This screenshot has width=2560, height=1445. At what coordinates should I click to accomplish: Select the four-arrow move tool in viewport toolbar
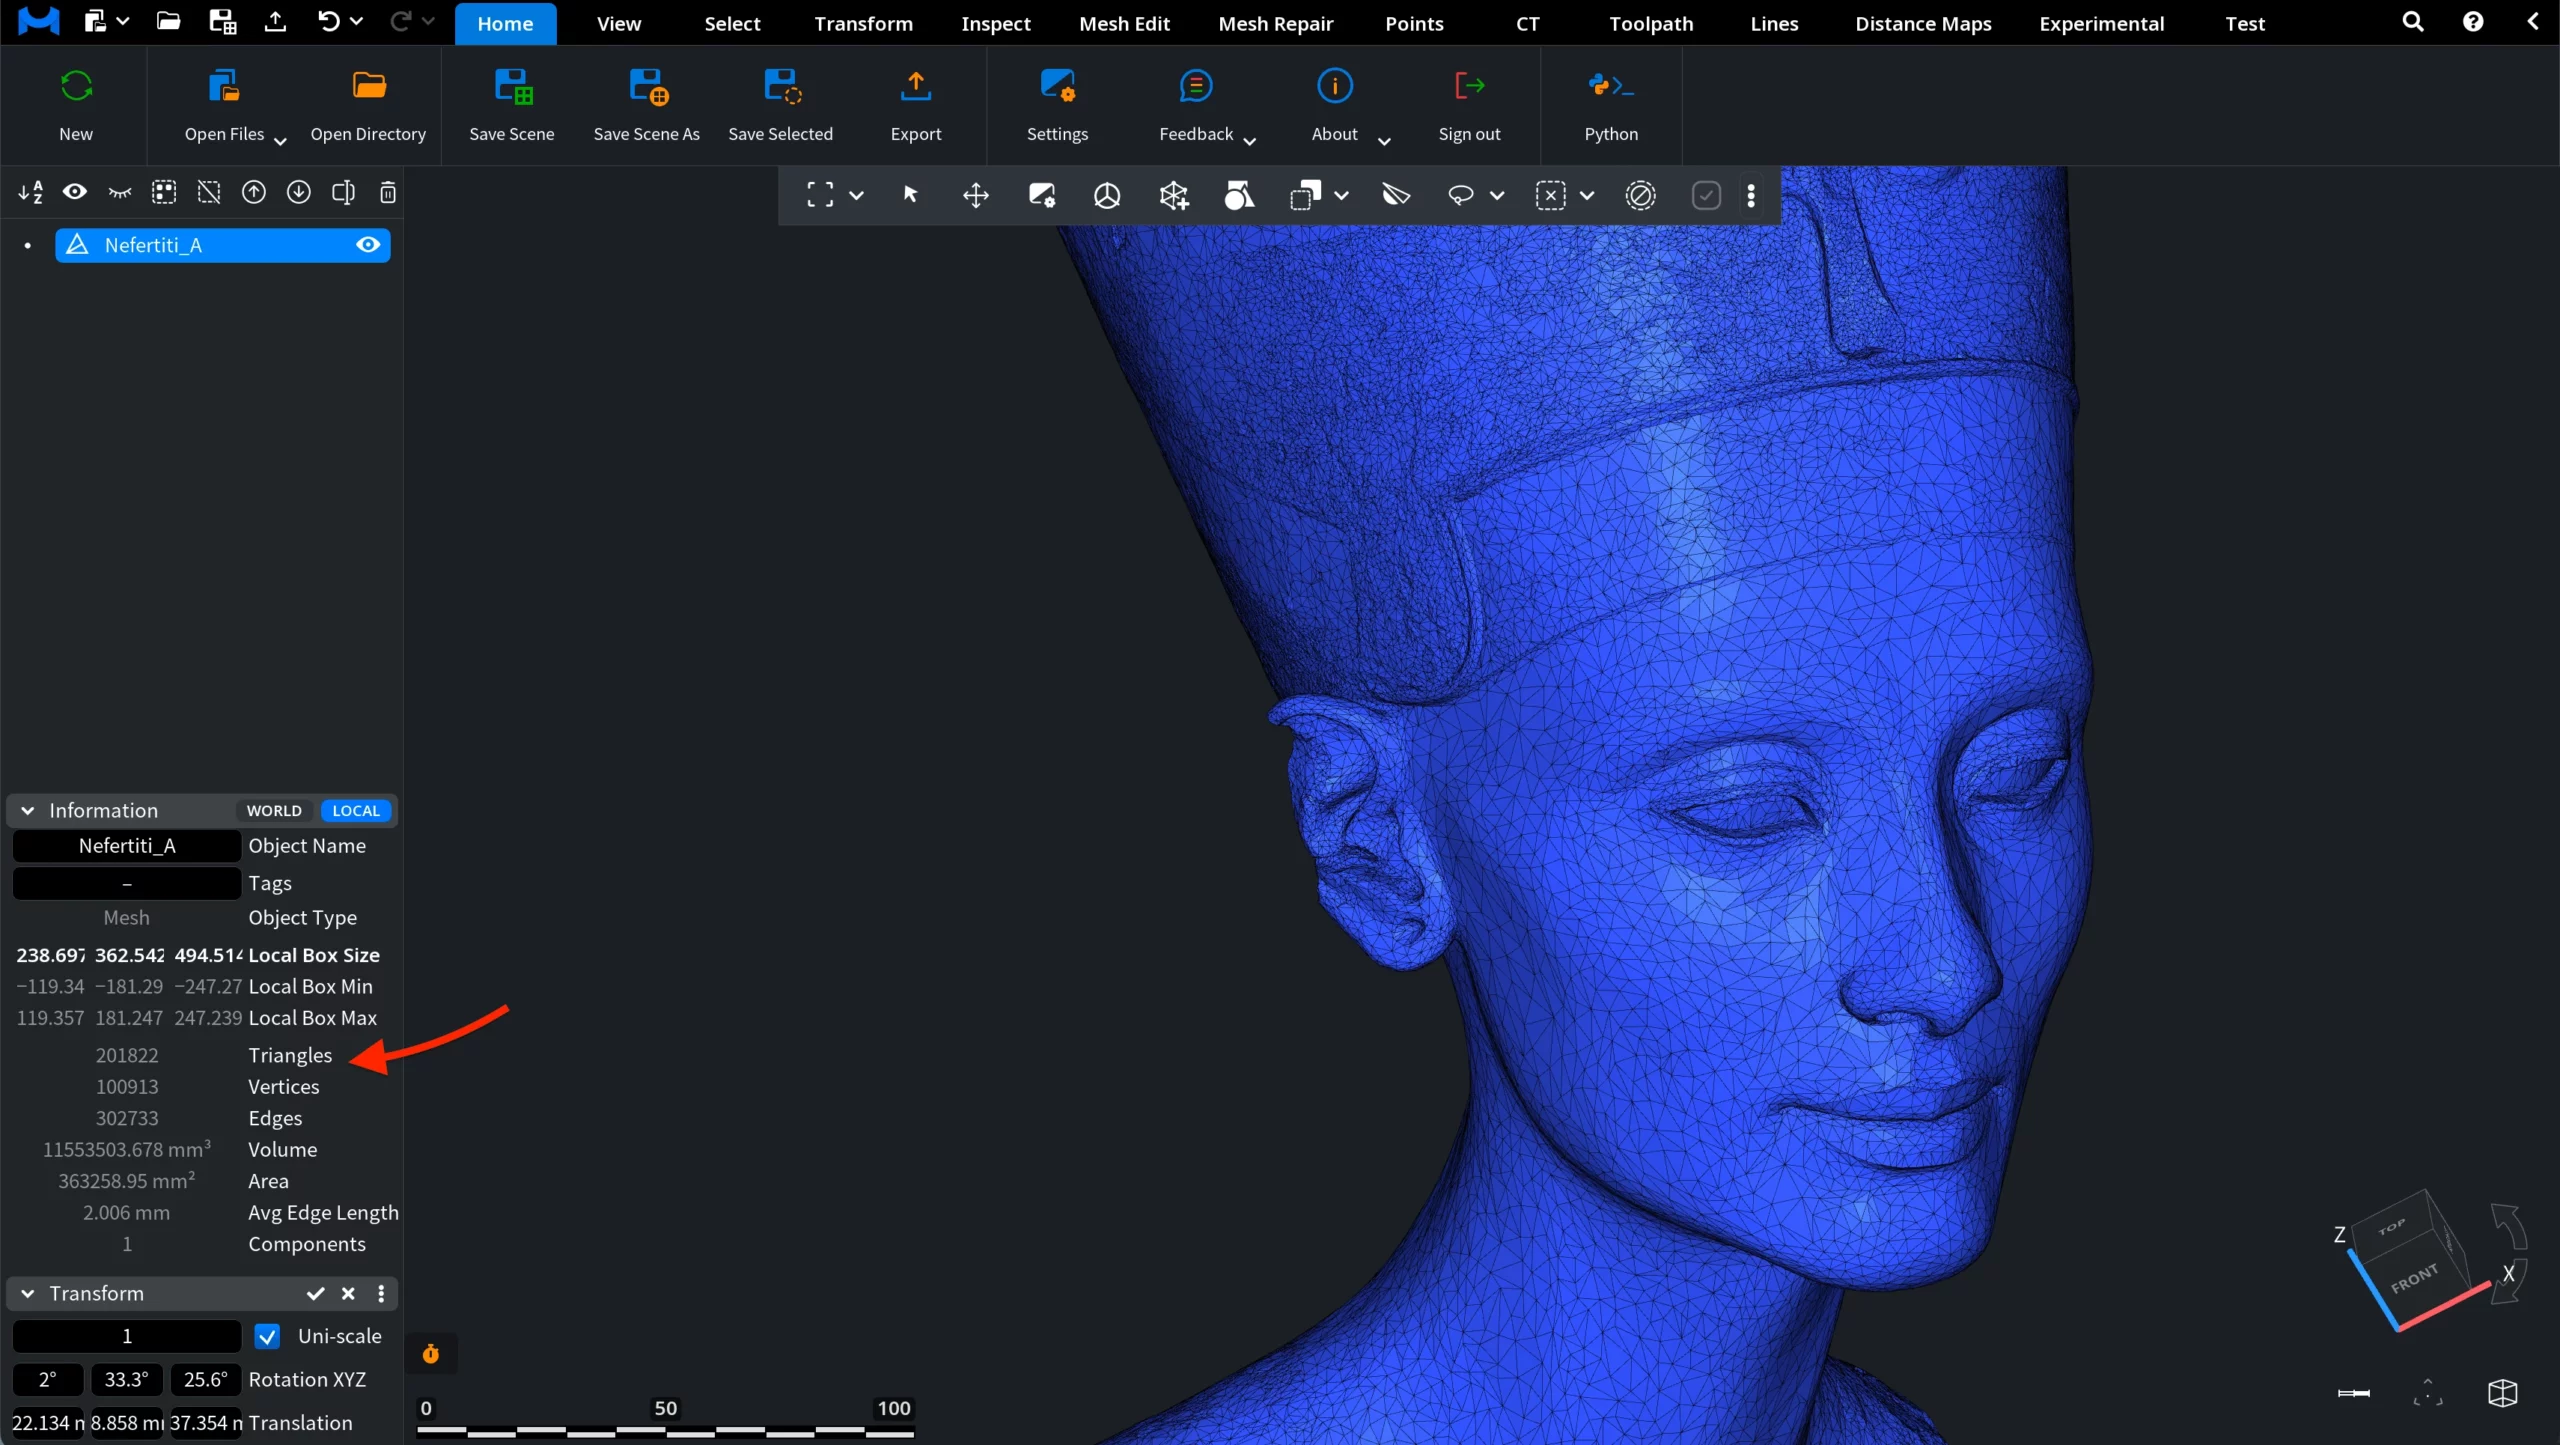(x=976, y=195)
